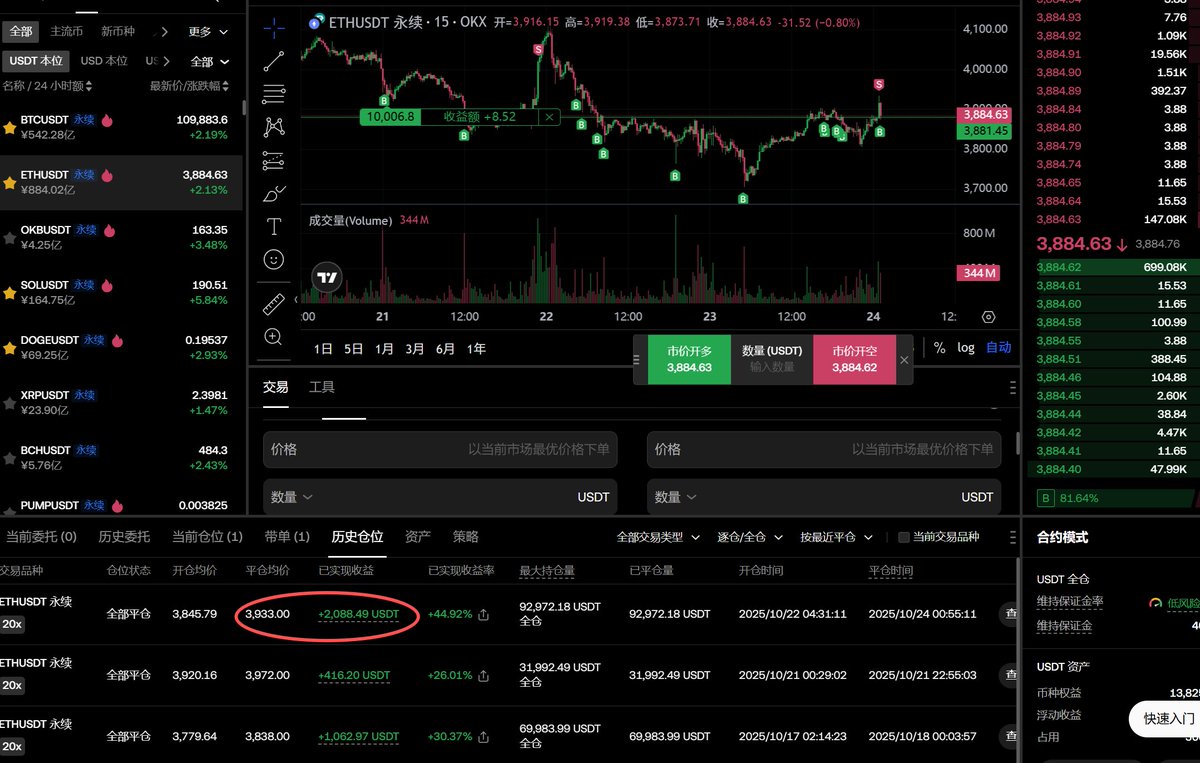Switch to 工具 tab

click(322, 387)
